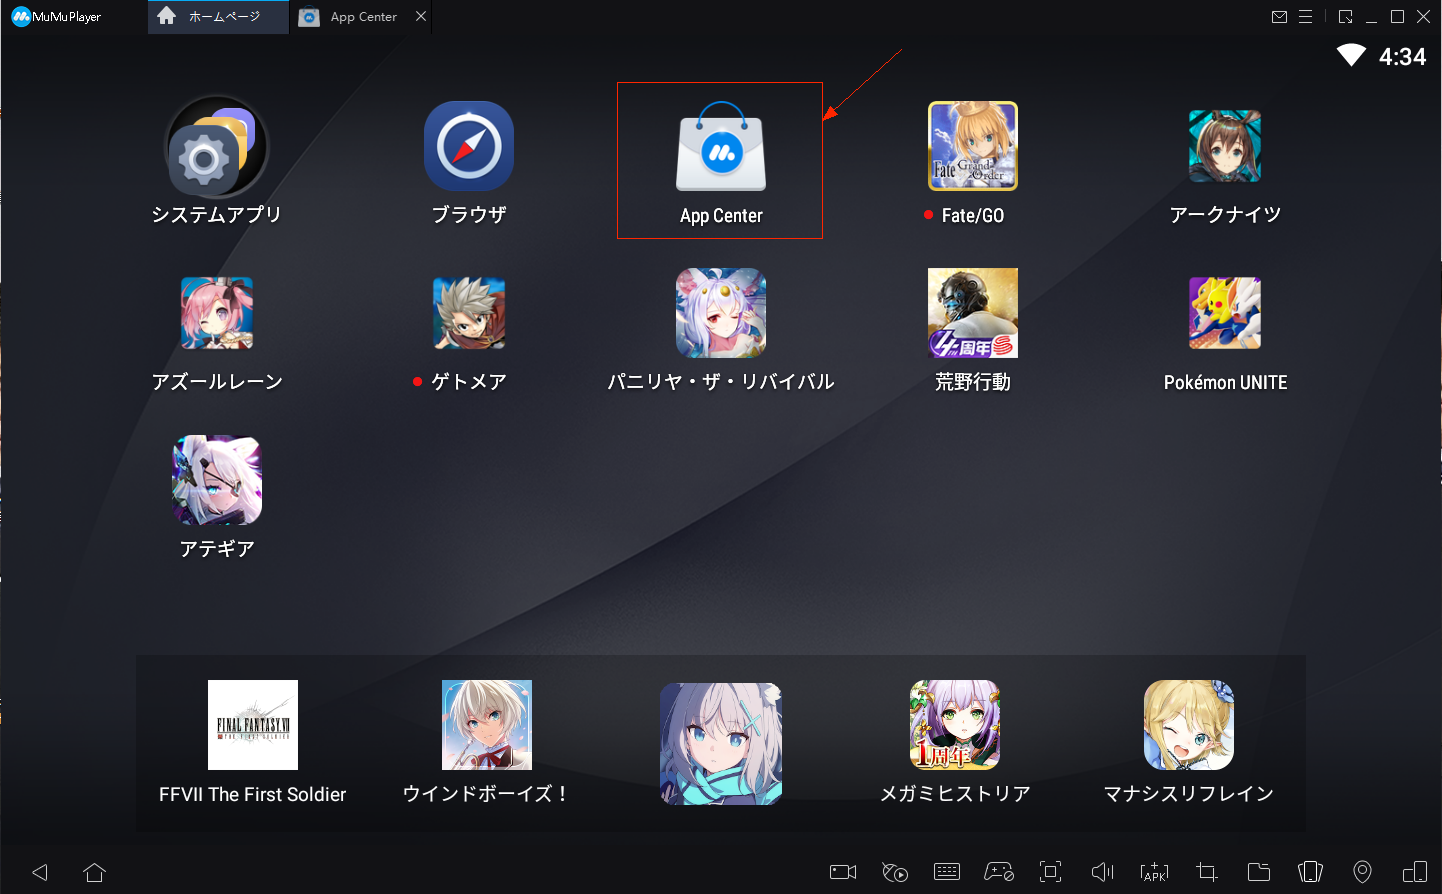1442x894 pixels.
Task: Open Pokémon UNITE
Action: click(1225, 313)
